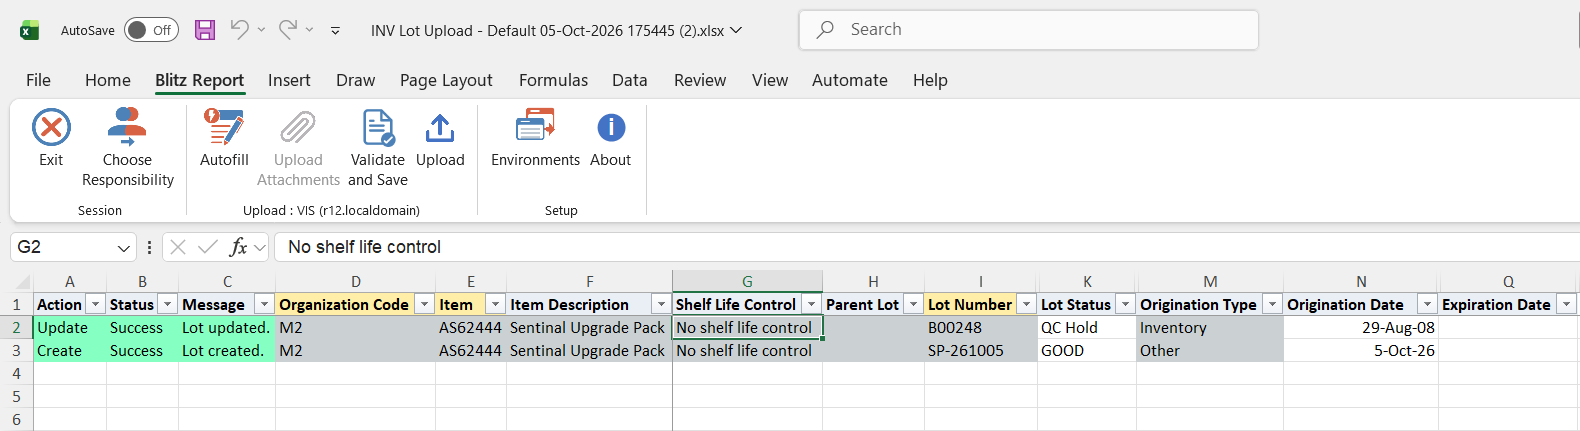The image size is (1580, 431).
Task: Open the Status column filter
Action: click(x=168, y=304)
